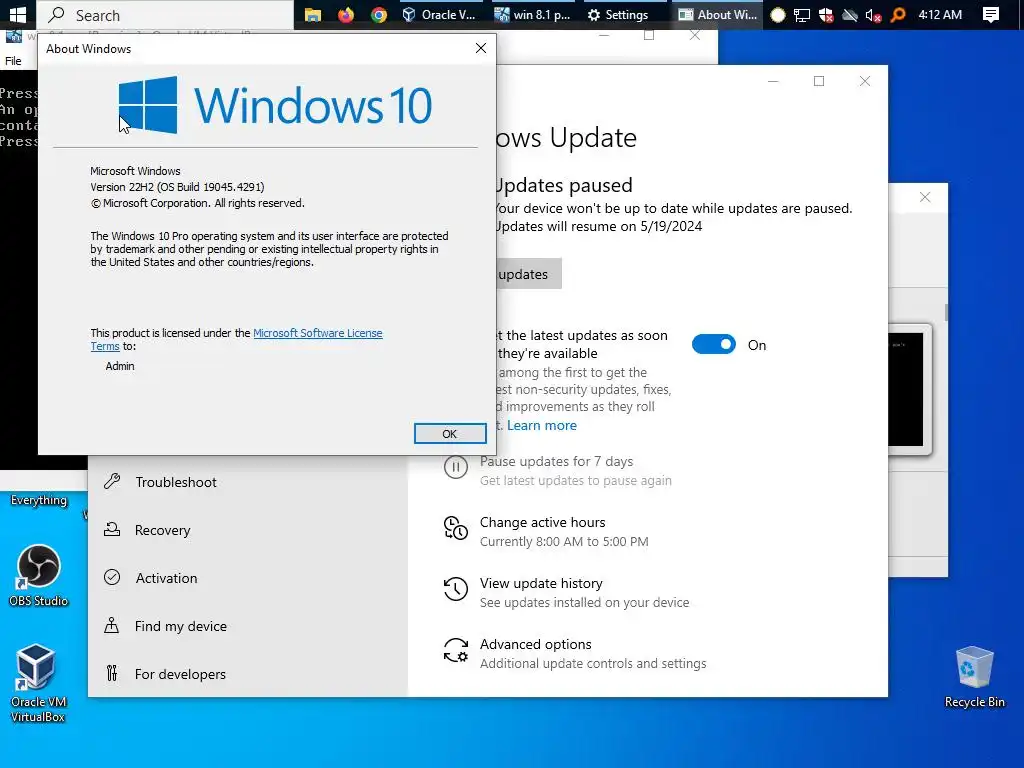Click the Pause updates pause icon
1024x768 pixels.
pos(456,467)
